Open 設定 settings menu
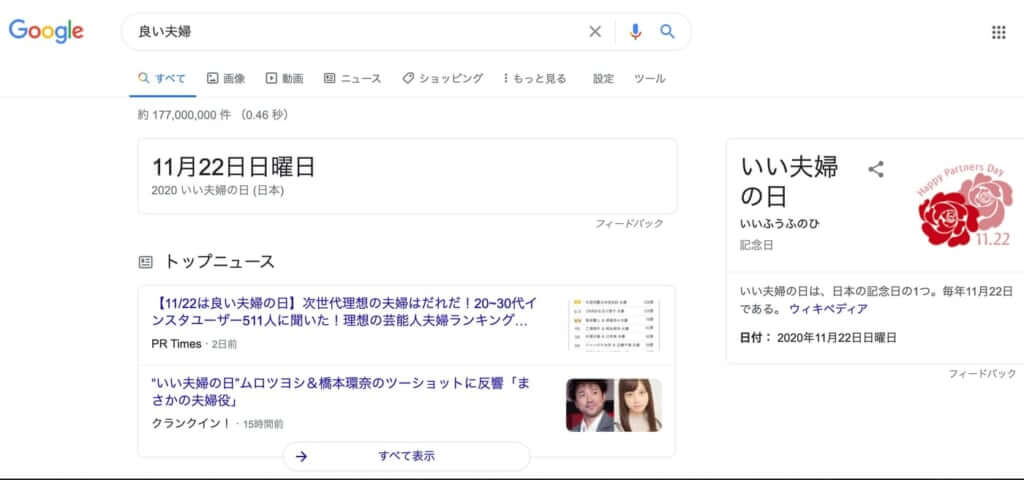The width and height of the screenshot is (1024, 480). [603, 78]
